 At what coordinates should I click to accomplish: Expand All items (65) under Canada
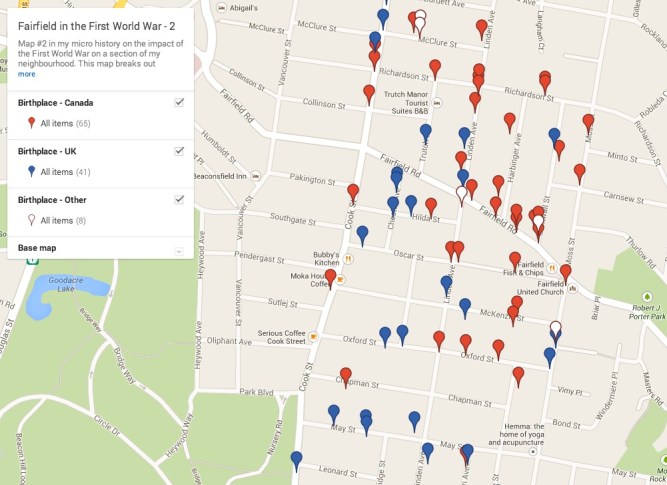click(x=65, y=123)
